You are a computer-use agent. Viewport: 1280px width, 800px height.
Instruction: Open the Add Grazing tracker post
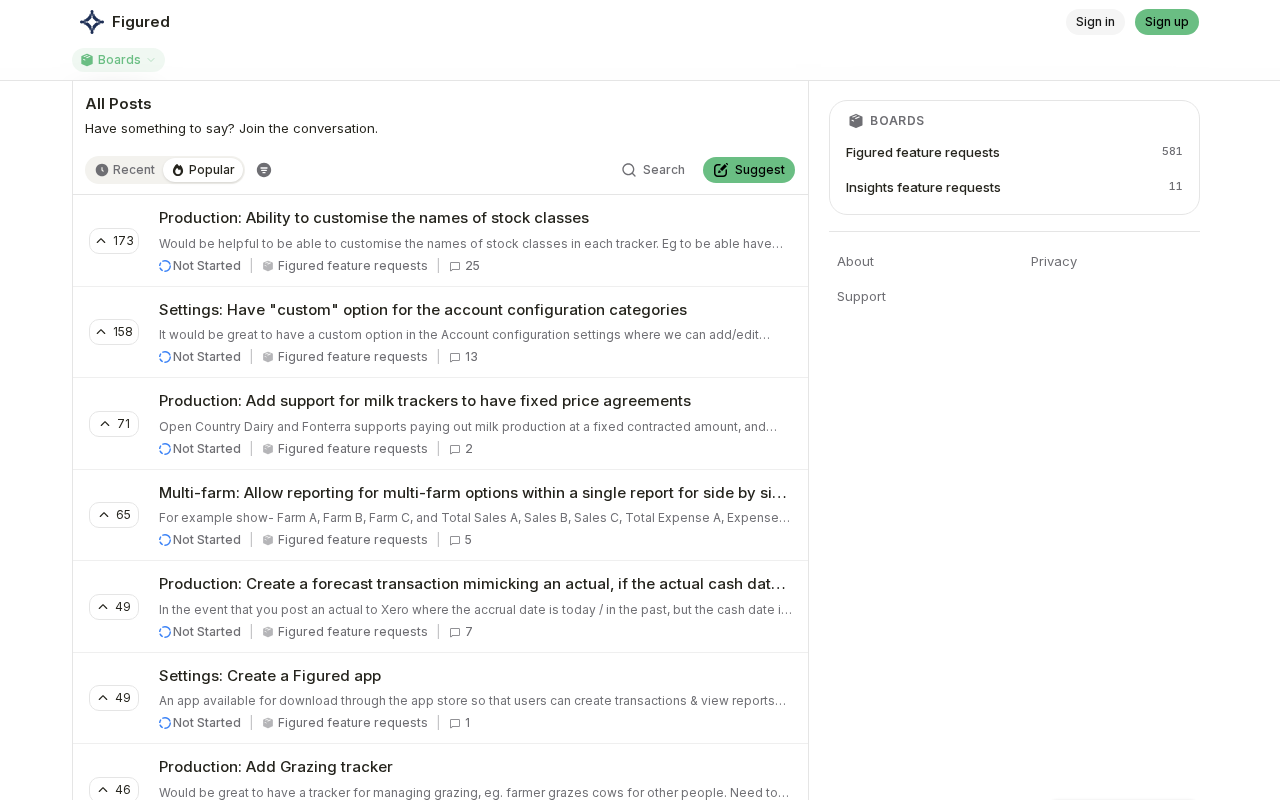pos(276,767)
